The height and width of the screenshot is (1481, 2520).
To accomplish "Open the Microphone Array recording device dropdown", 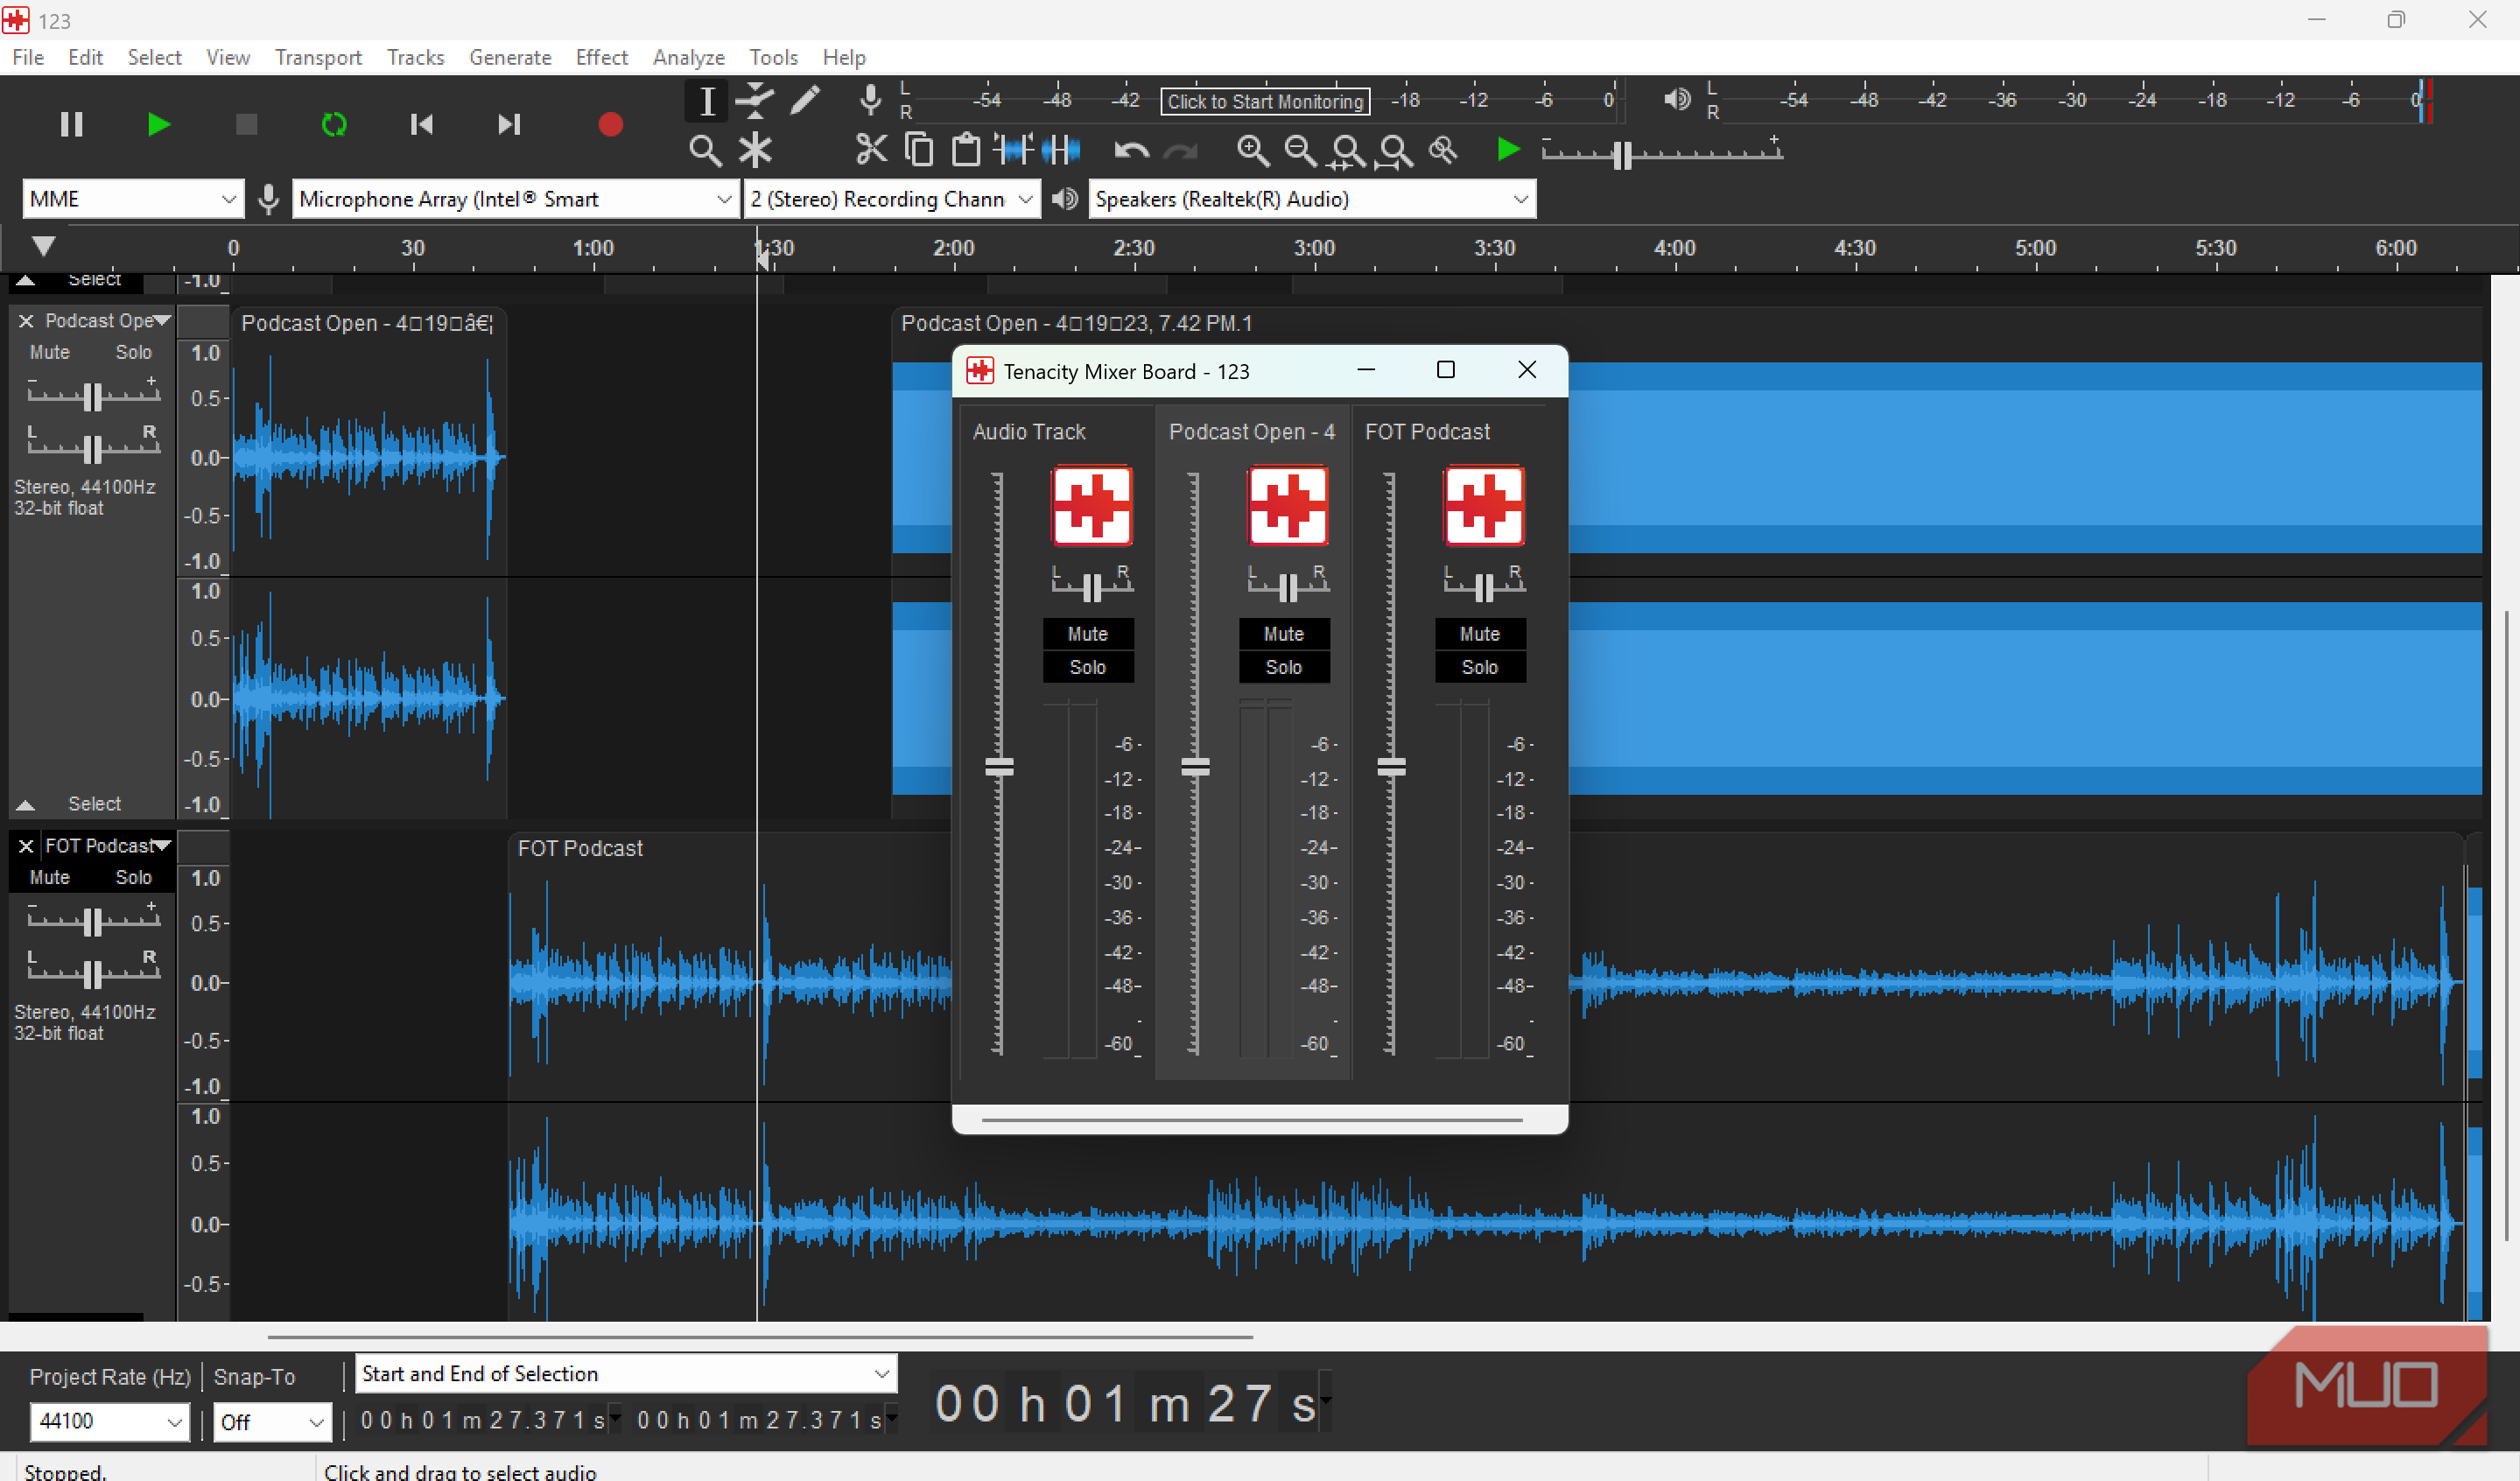I will (x=516, y=199).
